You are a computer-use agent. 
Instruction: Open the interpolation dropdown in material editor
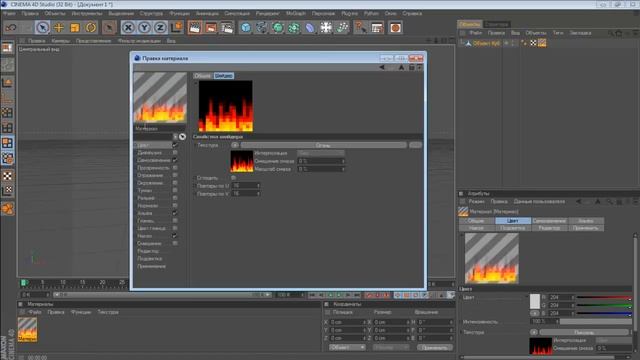pos(321,153)
